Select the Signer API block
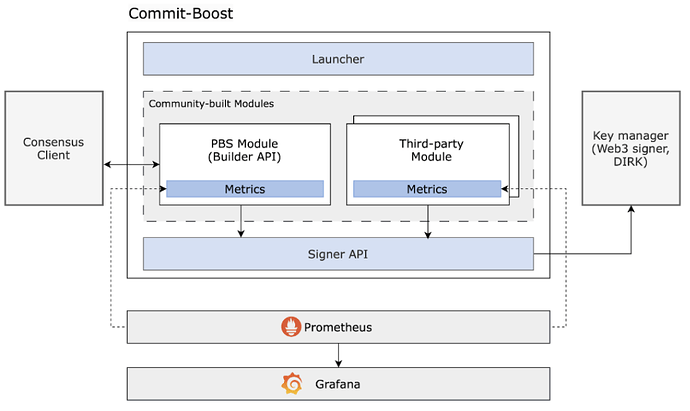 (338, 254)
